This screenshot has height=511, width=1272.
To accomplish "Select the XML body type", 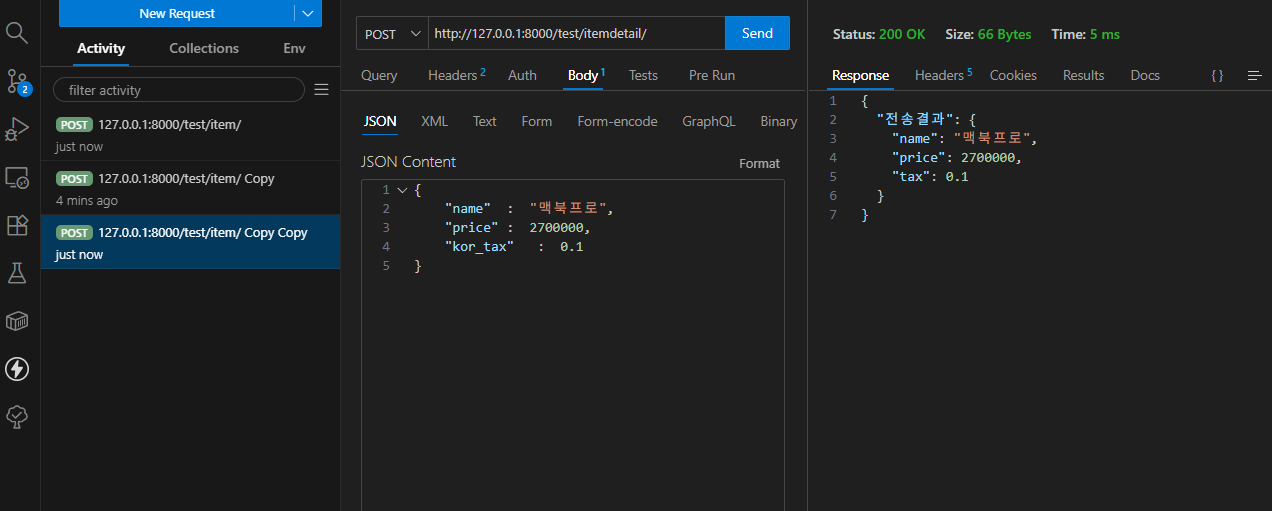I will (434, 121).
